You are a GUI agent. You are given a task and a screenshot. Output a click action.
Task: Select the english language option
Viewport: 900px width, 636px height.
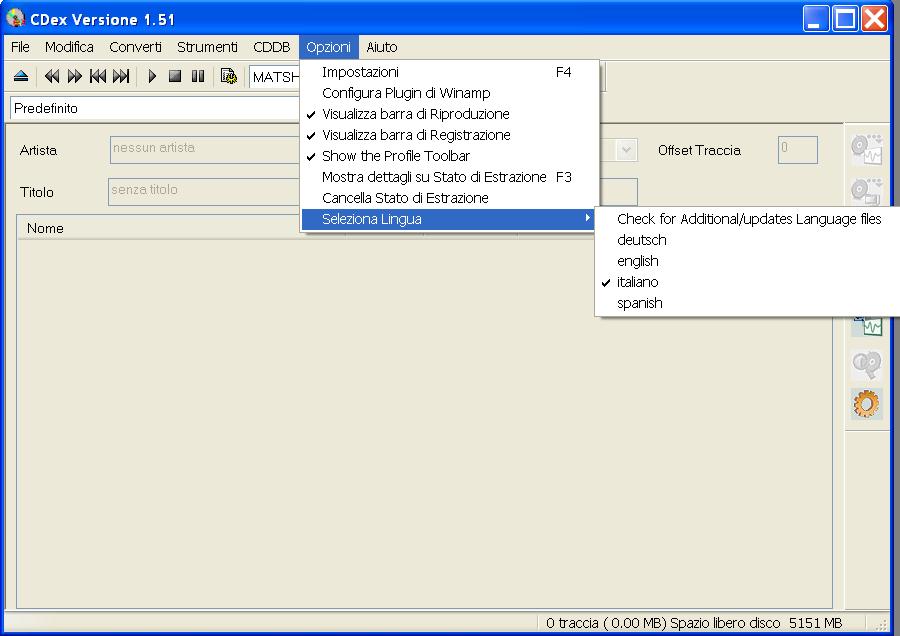(637, 261)
